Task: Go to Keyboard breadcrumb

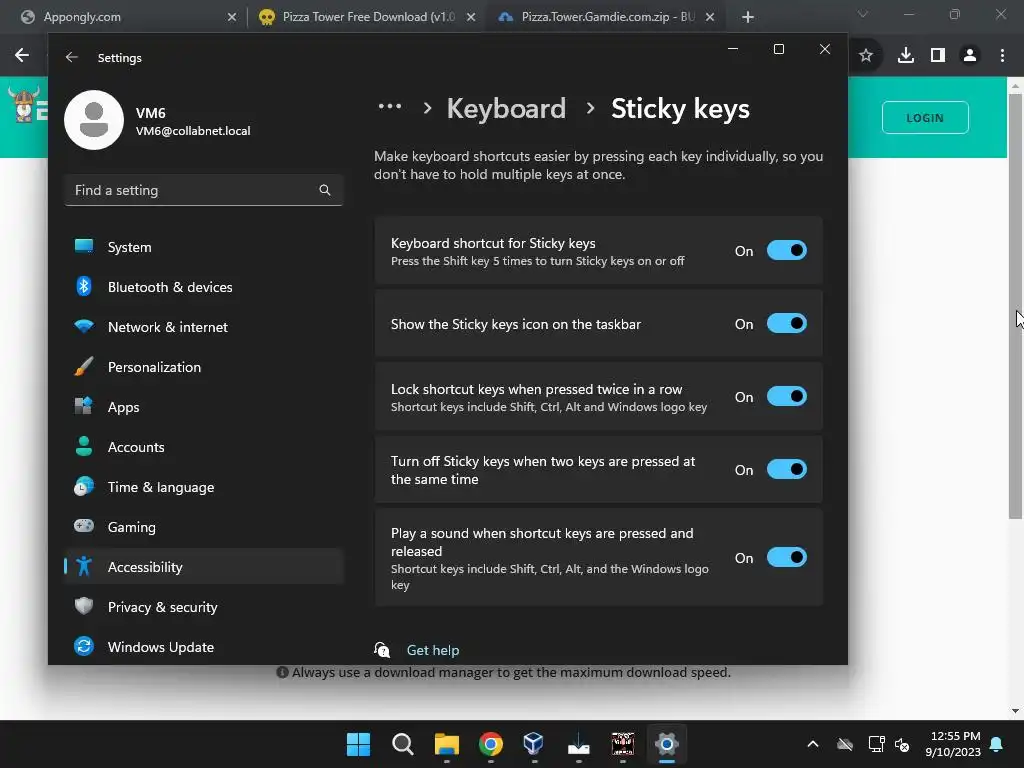Action: pos(506,108)
